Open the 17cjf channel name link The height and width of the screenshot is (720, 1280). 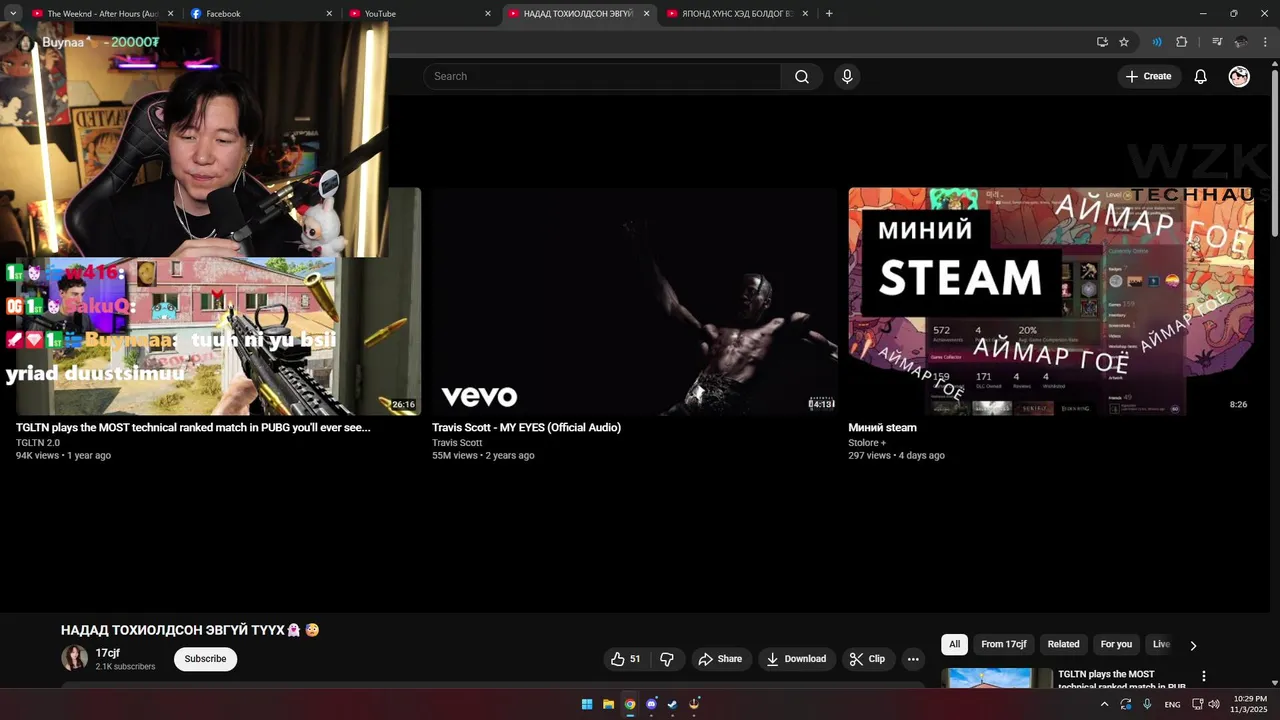108,653
